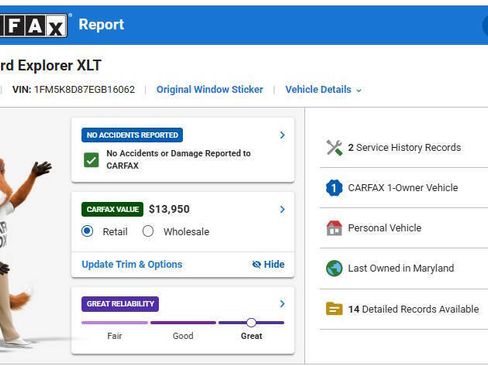Viewport: 488px width, 366px height.
Task: Click 14 Detailed Records Available text
Action: pos(413,309)
